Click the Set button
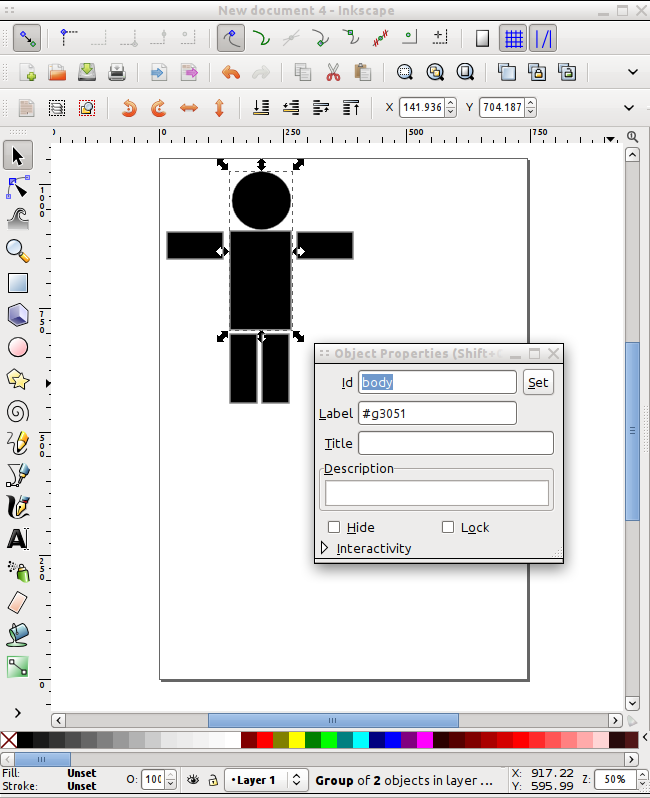The height and width of the screenshot is (798, 650). [538, 383]
